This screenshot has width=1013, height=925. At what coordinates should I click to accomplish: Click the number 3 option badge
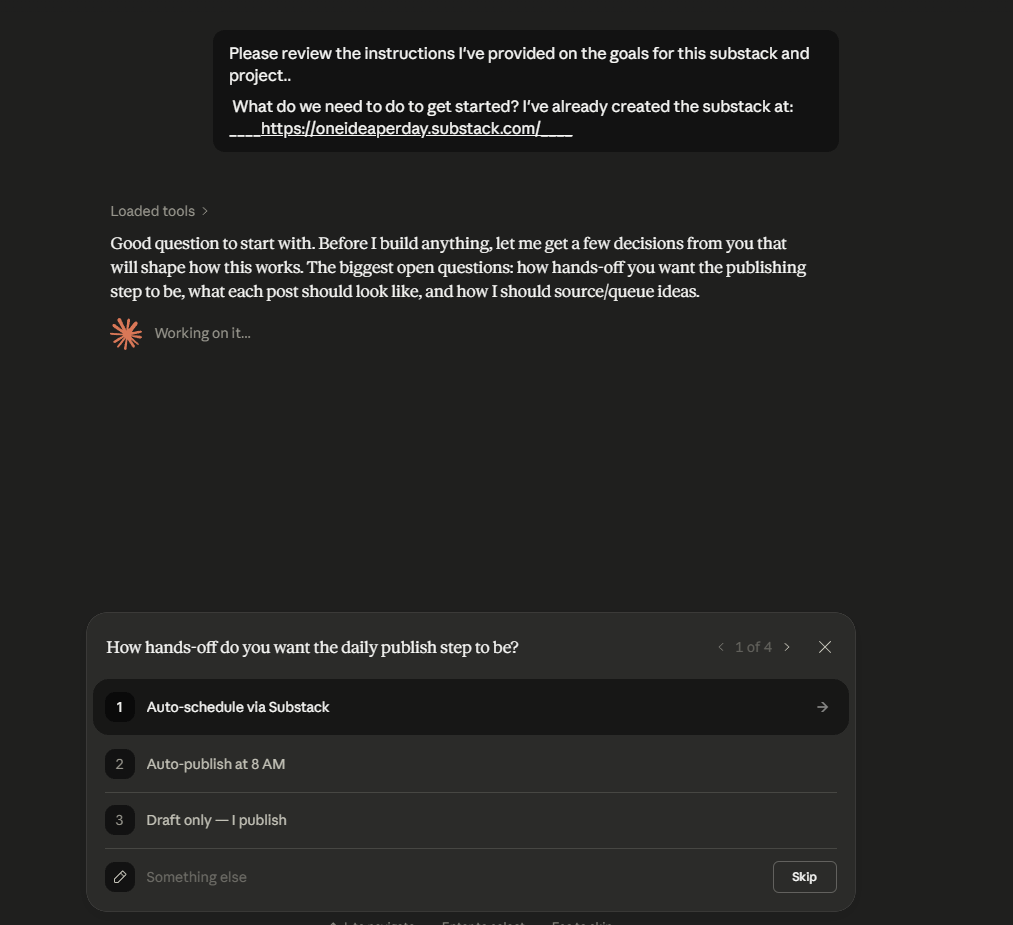[x=120, y=820]
